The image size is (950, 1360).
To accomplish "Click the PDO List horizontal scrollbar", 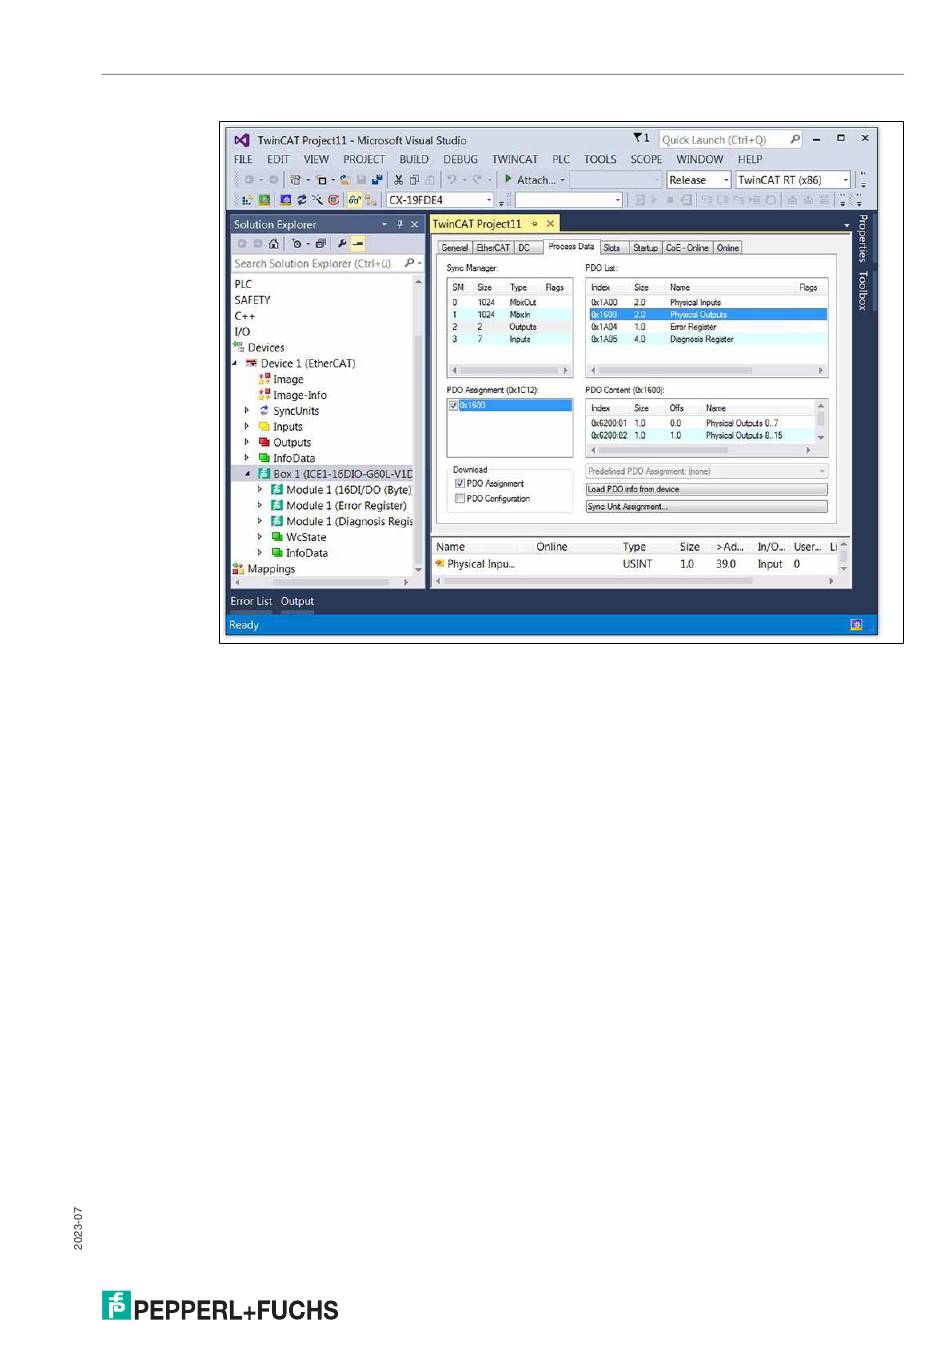I will (x=707, y=370).
